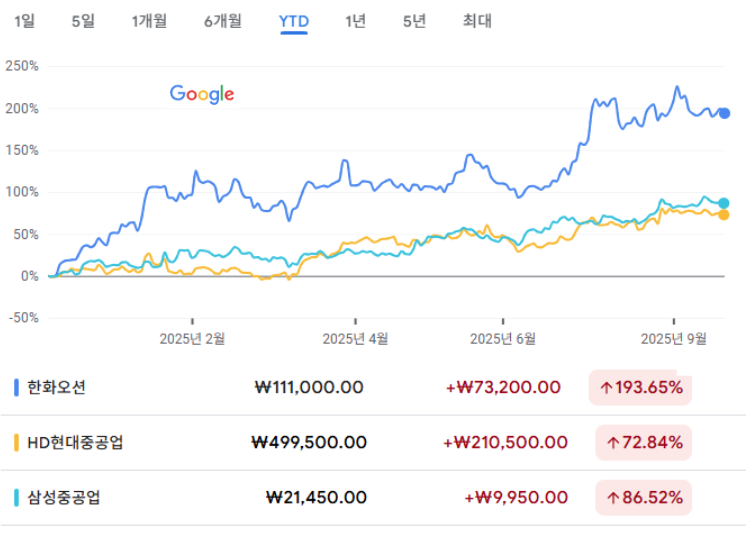Screen dimensions: 751x534
Task: Show the 5년 chart range
Action: (x=414, y=21)
